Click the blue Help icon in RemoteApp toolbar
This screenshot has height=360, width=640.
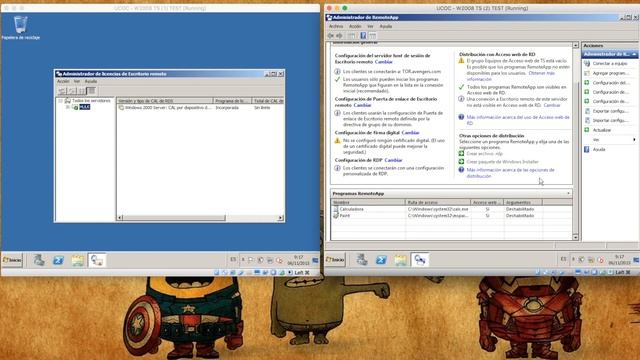click(x=363, y=36)
